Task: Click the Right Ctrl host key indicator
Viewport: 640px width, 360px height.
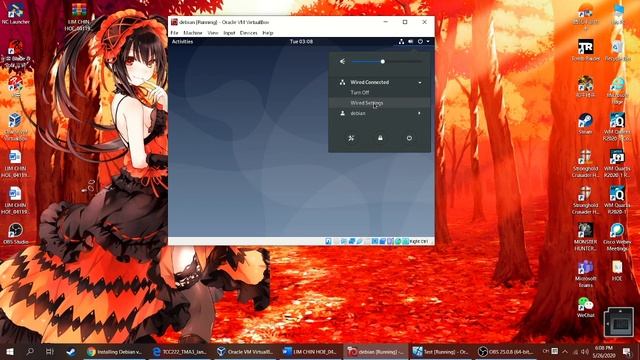Action: (x=419, y=241)
